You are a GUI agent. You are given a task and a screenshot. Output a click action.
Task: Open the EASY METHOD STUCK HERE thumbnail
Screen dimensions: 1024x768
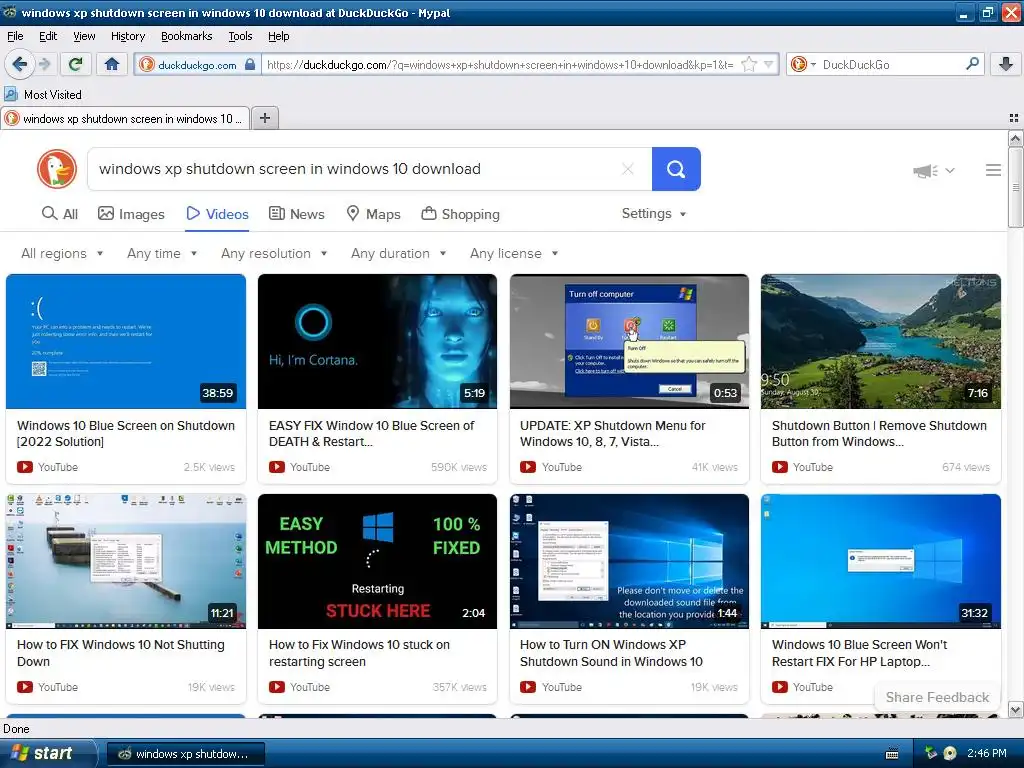pos(377,562)
